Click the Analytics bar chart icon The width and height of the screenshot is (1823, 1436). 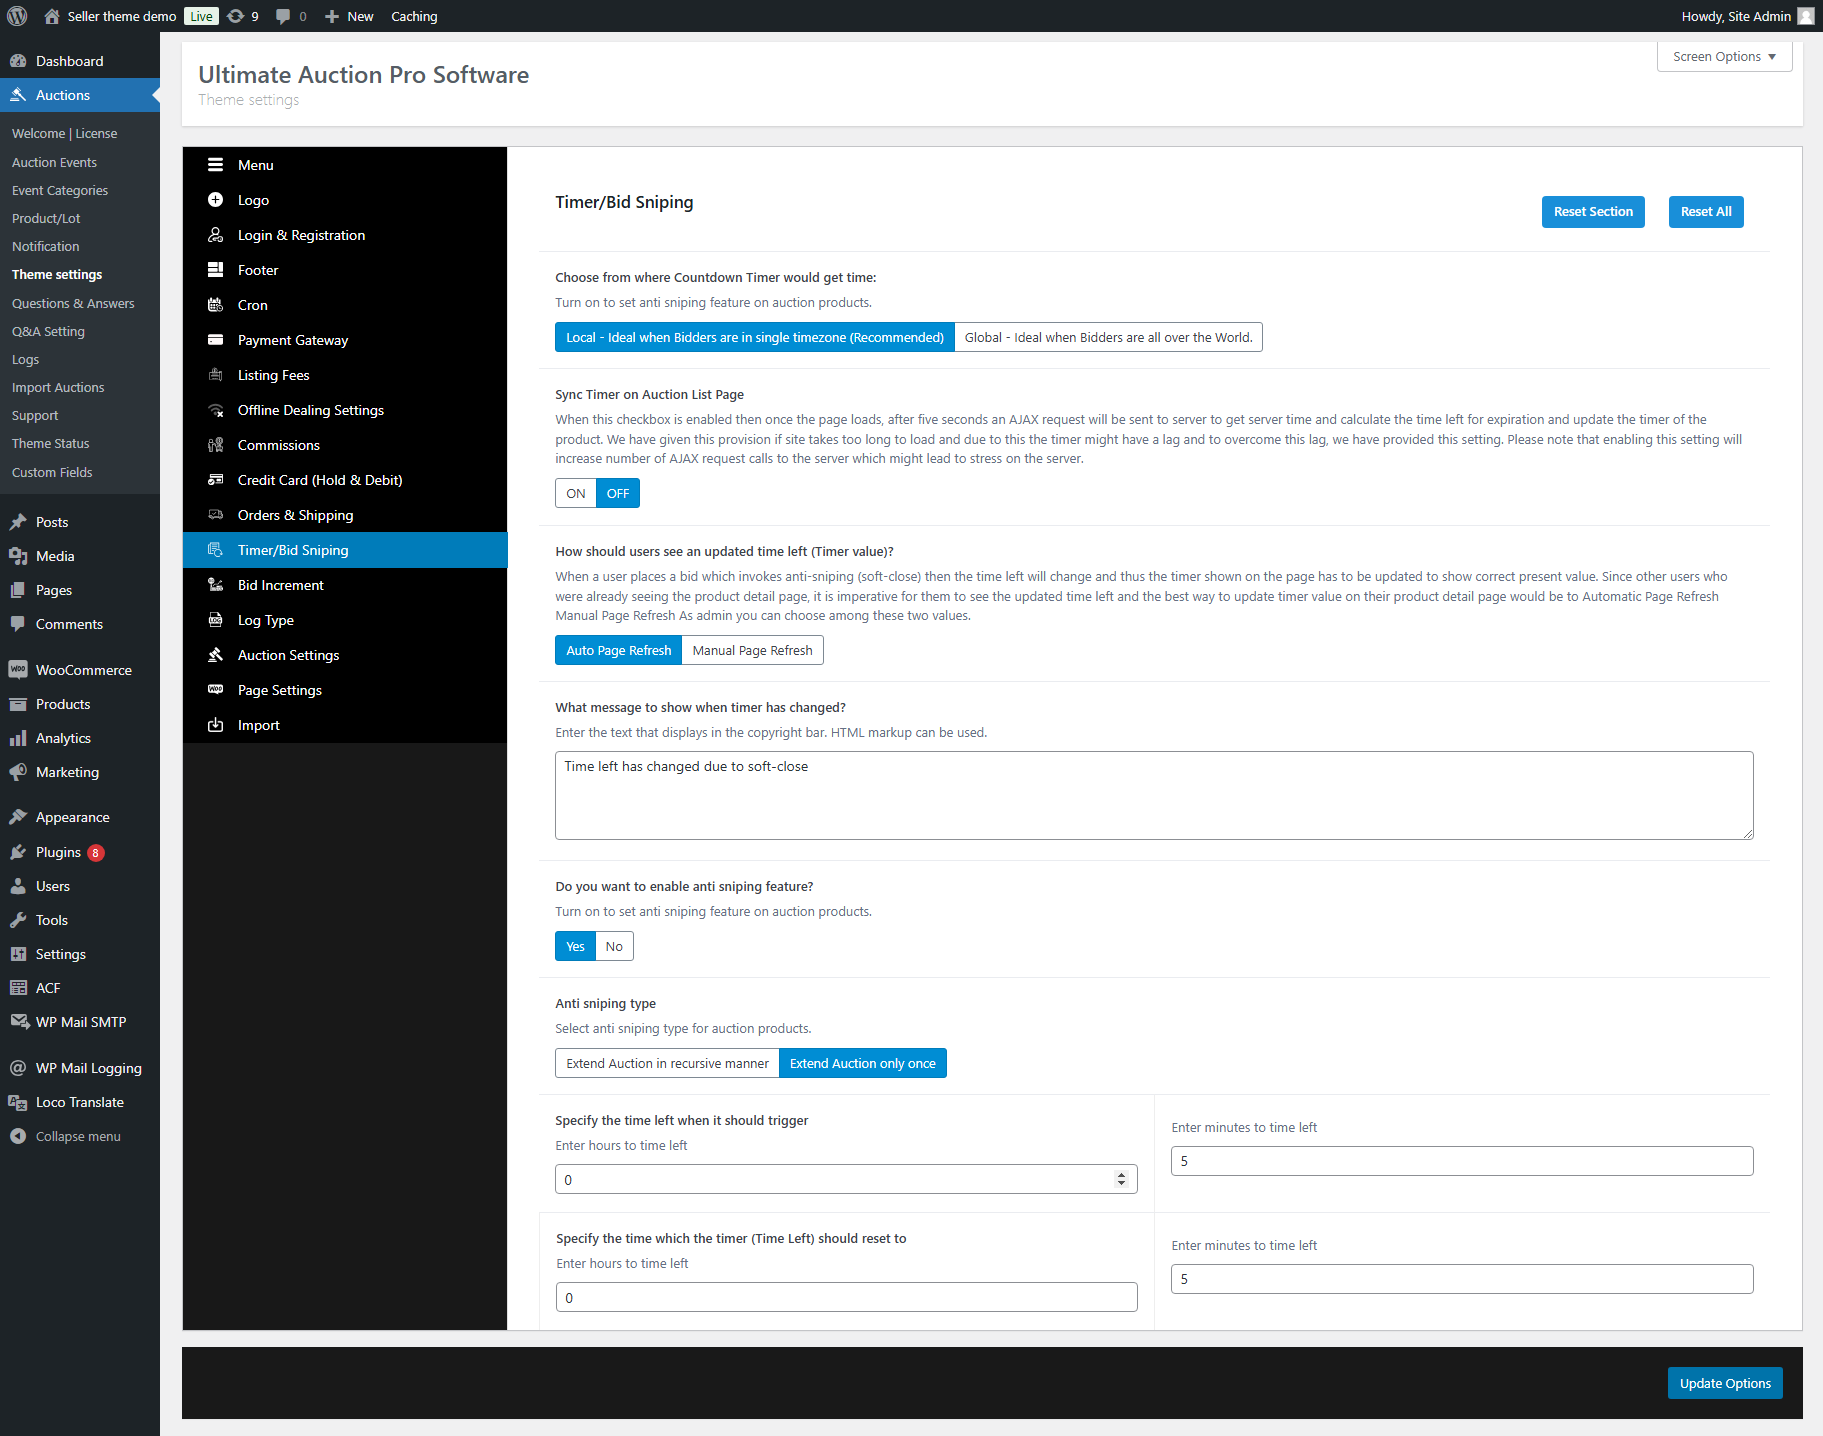click(x=18, y=738)
